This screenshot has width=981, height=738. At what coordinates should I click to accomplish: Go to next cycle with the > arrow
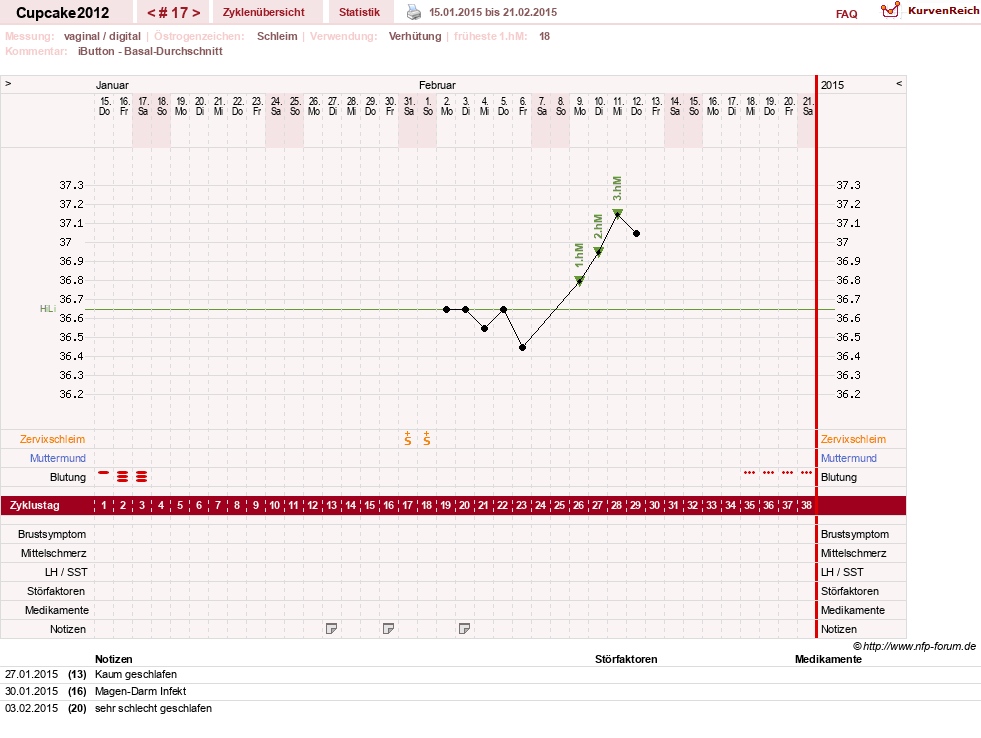click(196, 13)
